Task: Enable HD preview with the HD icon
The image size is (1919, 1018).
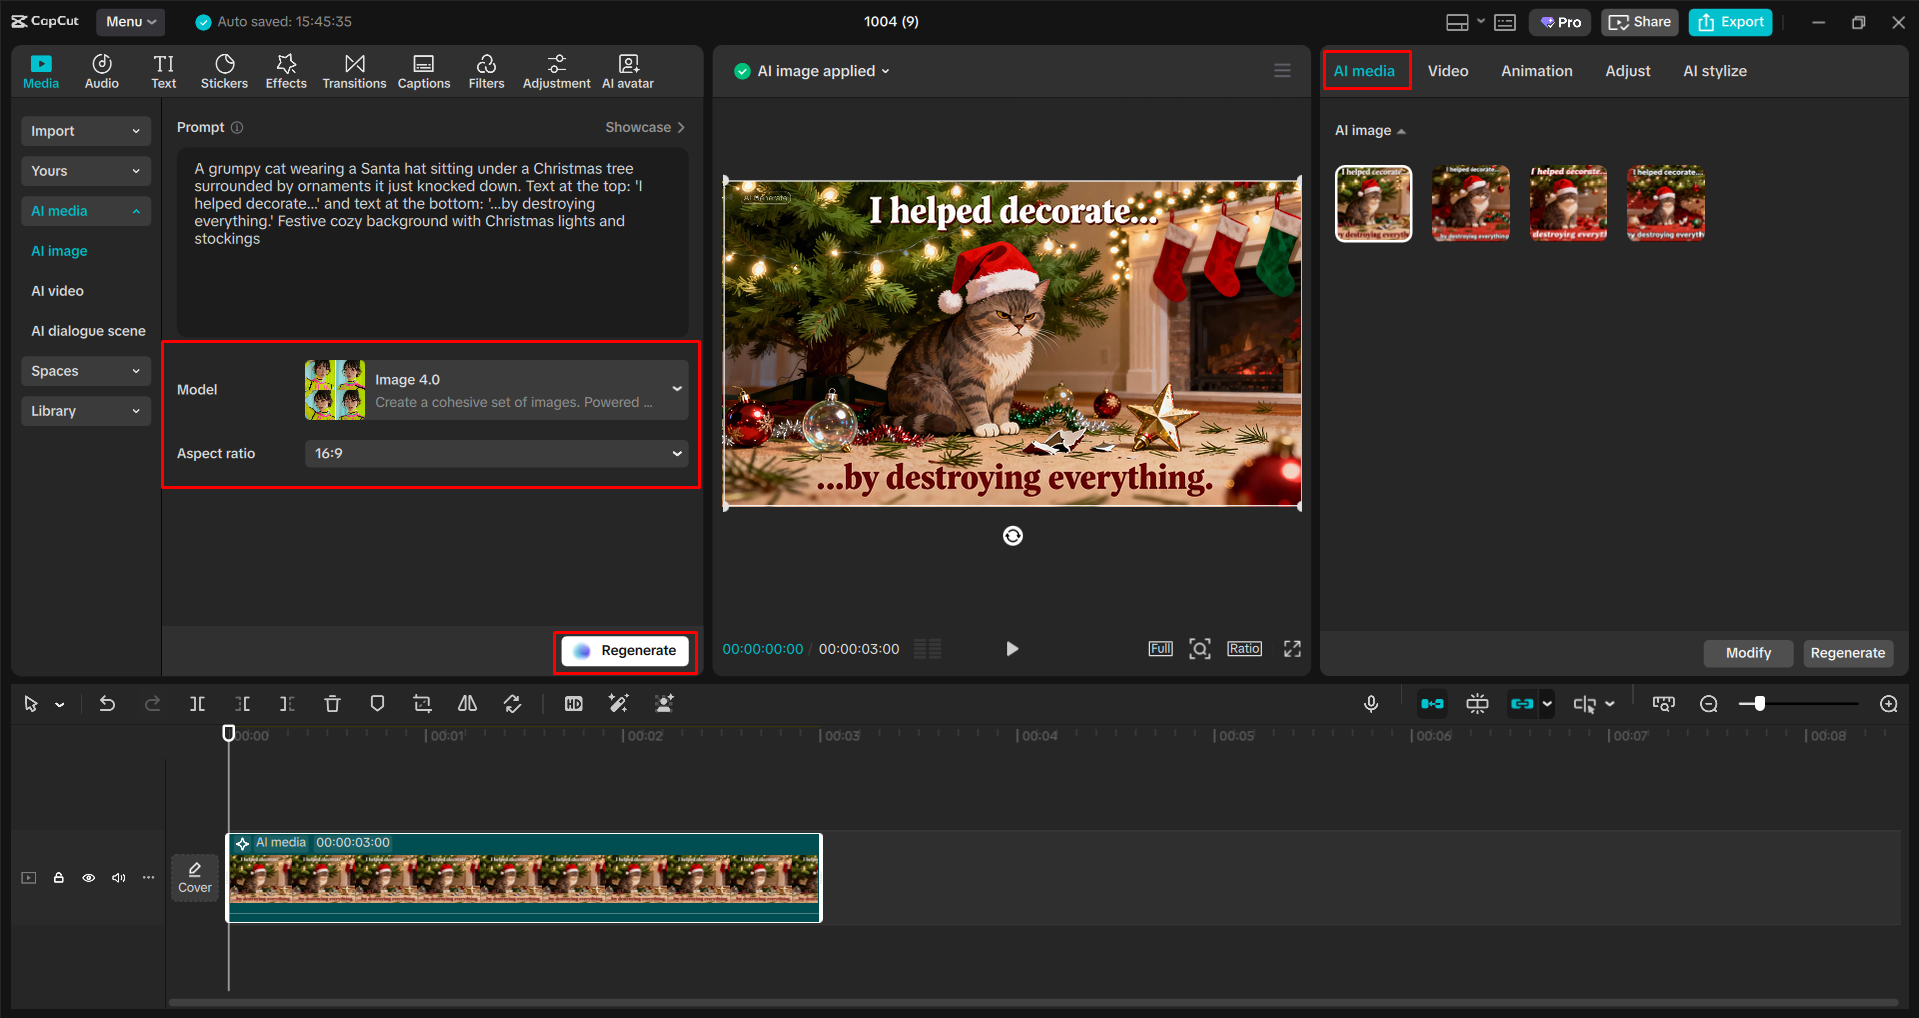Action: pos(573,703)
